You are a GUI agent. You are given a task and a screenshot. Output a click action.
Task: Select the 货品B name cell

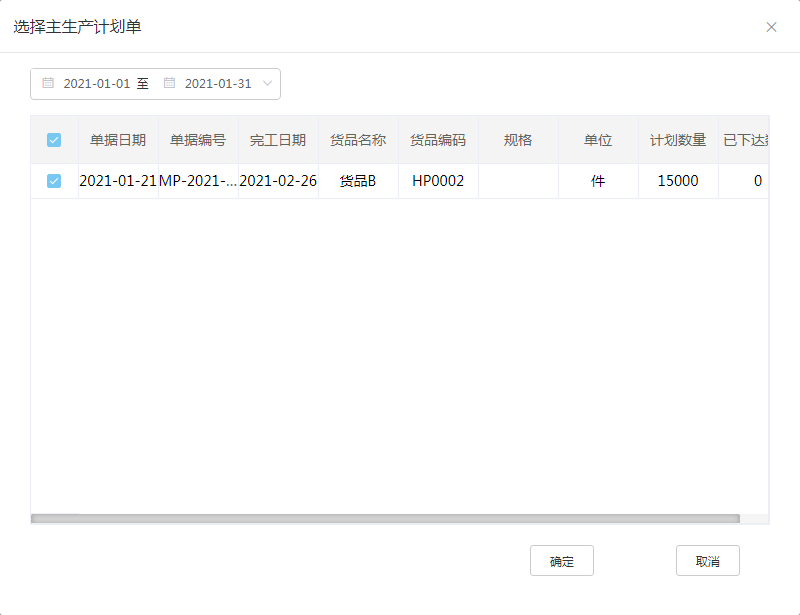point(358,181)
